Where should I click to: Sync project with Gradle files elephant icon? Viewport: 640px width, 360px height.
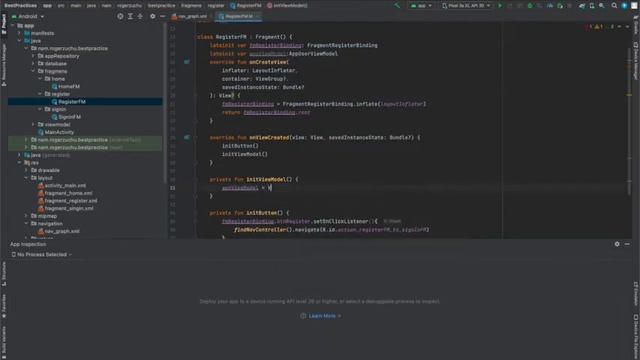582,6
